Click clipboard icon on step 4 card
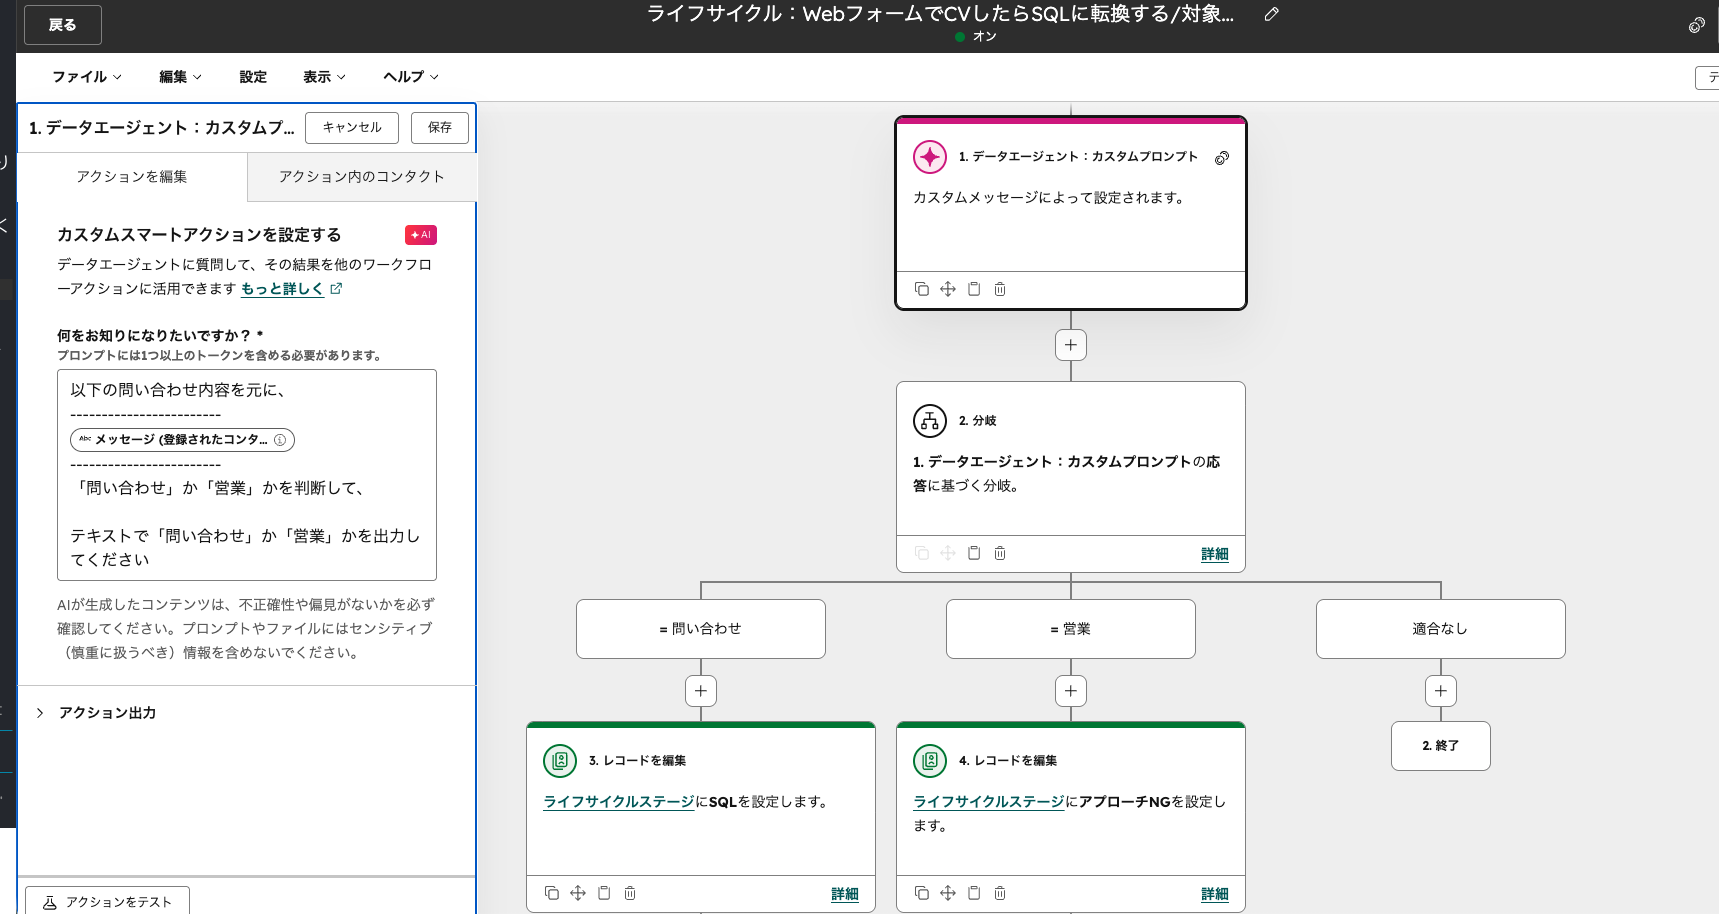This screenshot has width=1719, height=914. [x=974, y=893]
